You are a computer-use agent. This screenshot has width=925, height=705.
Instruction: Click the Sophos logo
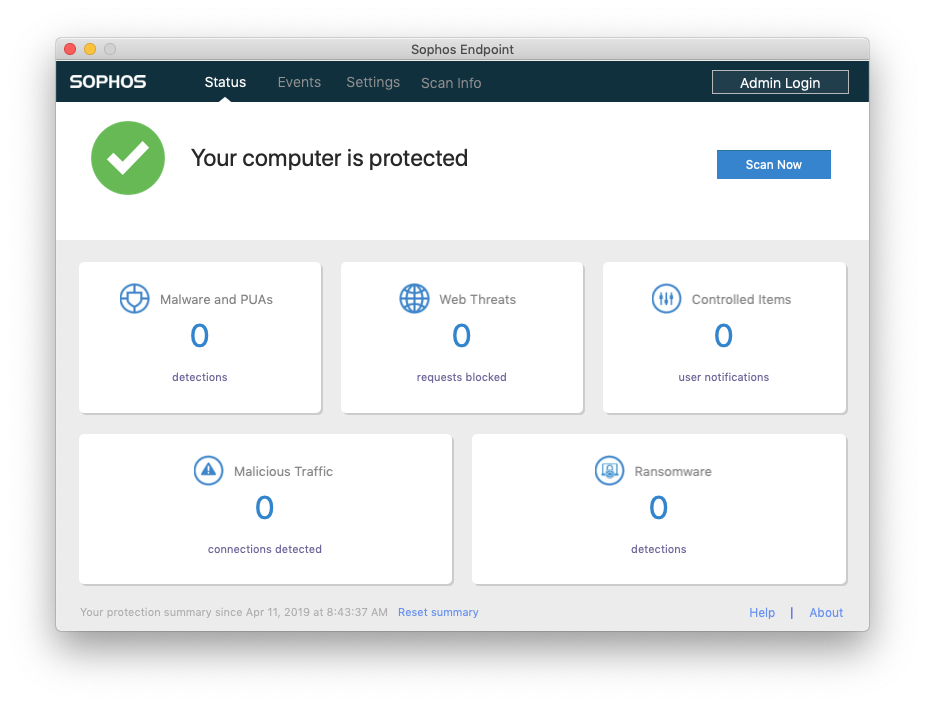pyautogui.click(x=107, y=82)
